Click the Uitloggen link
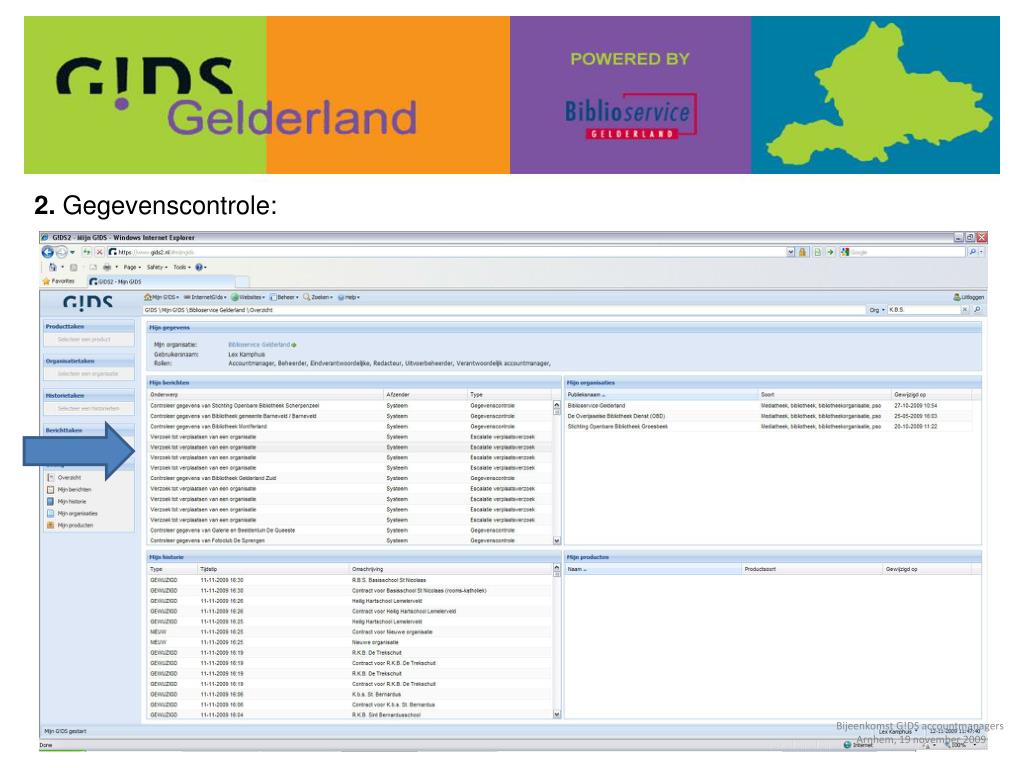The width and height of the screenshot is (1024, 768). 968,297
